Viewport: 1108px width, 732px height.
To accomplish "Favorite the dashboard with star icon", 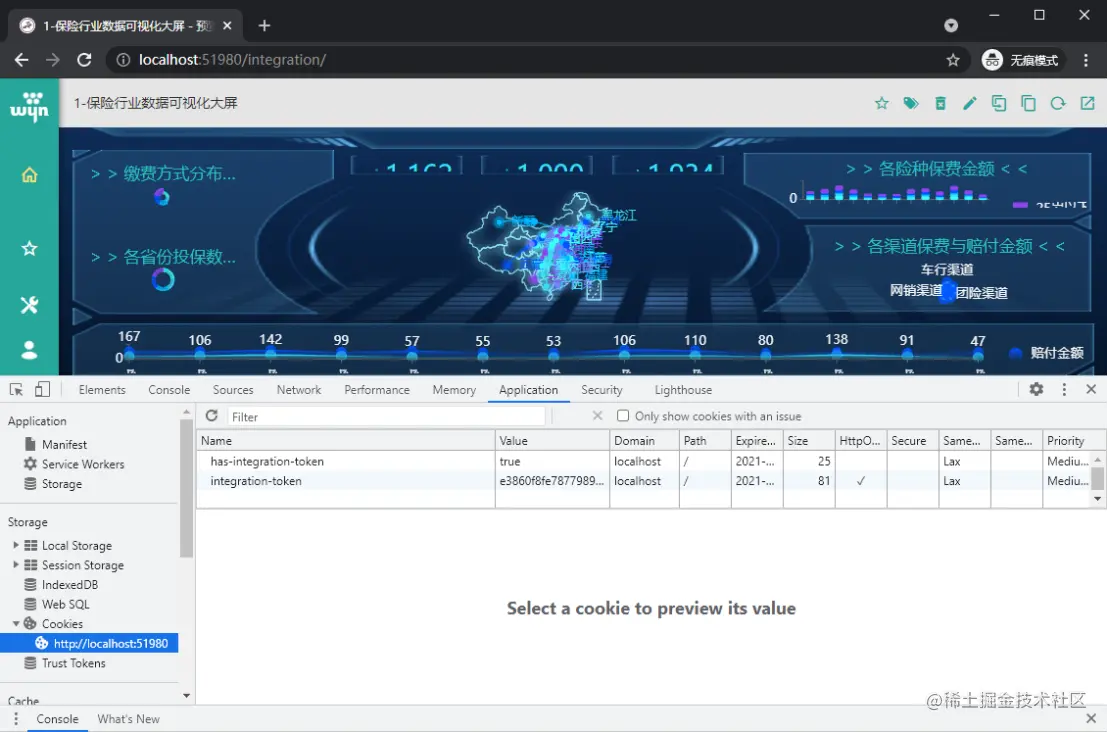I will coord(881,104).
